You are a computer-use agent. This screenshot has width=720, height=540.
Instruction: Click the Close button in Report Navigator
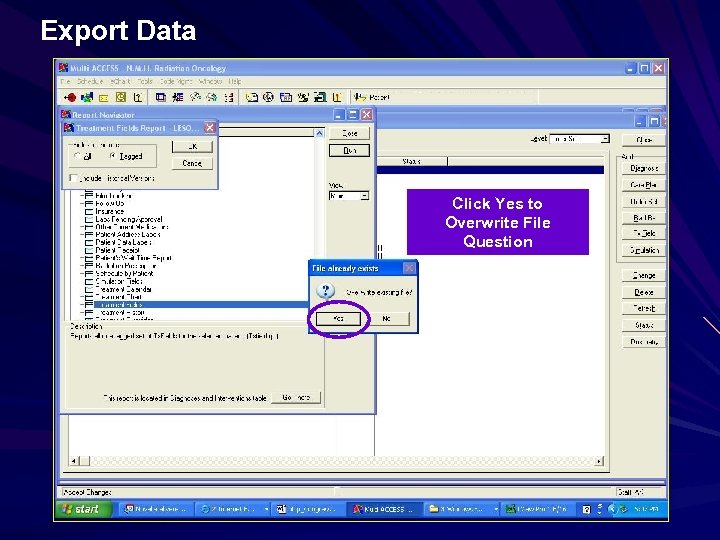pyautogui.click(x=349, y=133)
